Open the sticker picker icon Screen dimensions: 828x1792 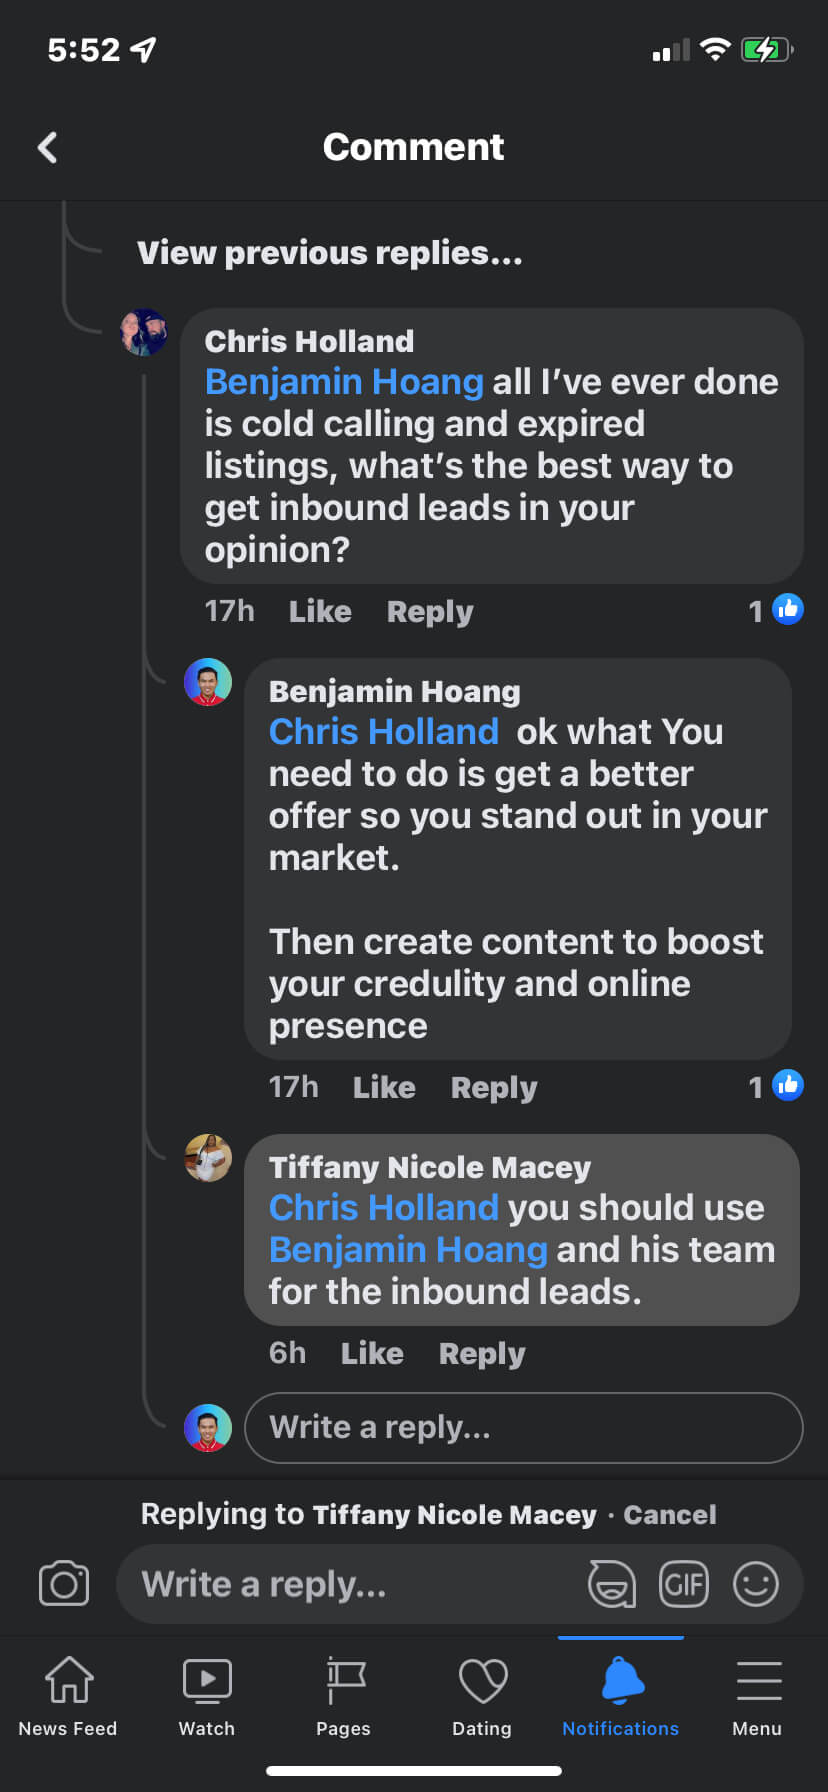(x=611, y=1584)
